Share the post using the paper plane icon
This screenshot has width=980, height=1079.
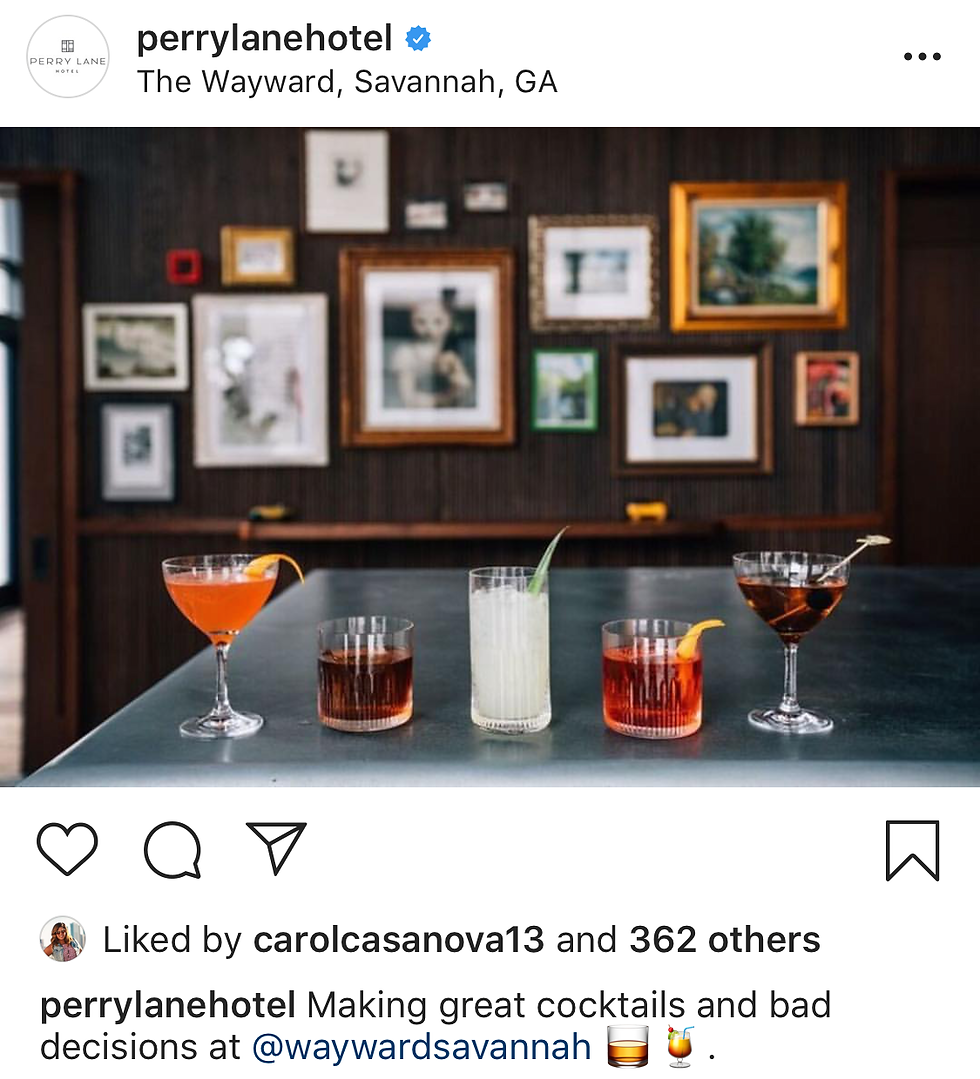(277, 848)
